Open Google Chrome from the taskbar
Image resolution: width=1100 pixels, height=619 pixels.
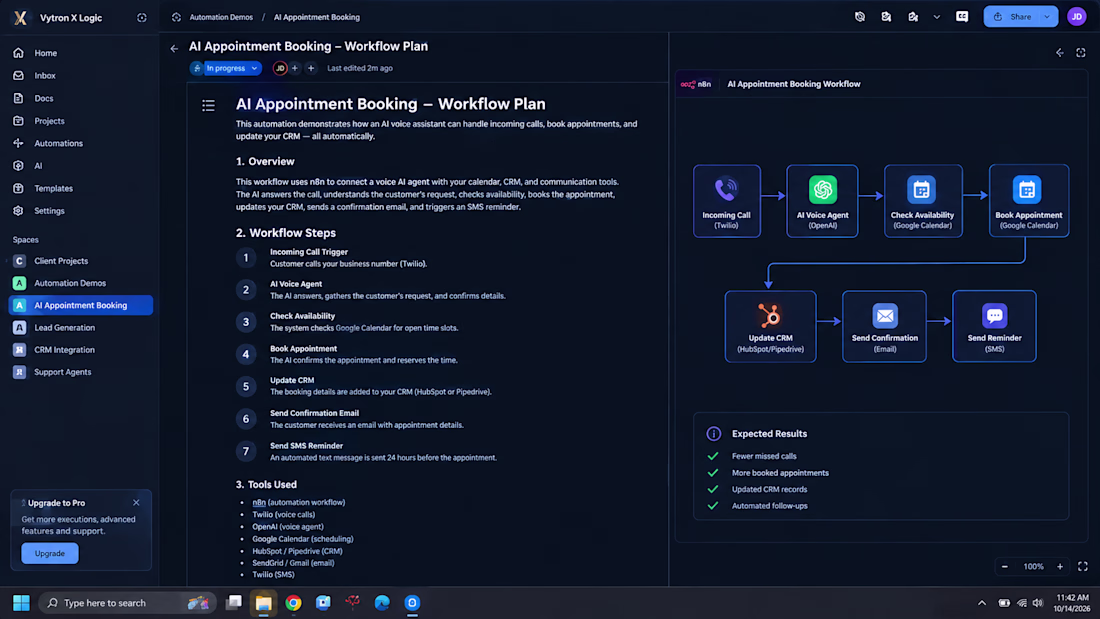293,603
